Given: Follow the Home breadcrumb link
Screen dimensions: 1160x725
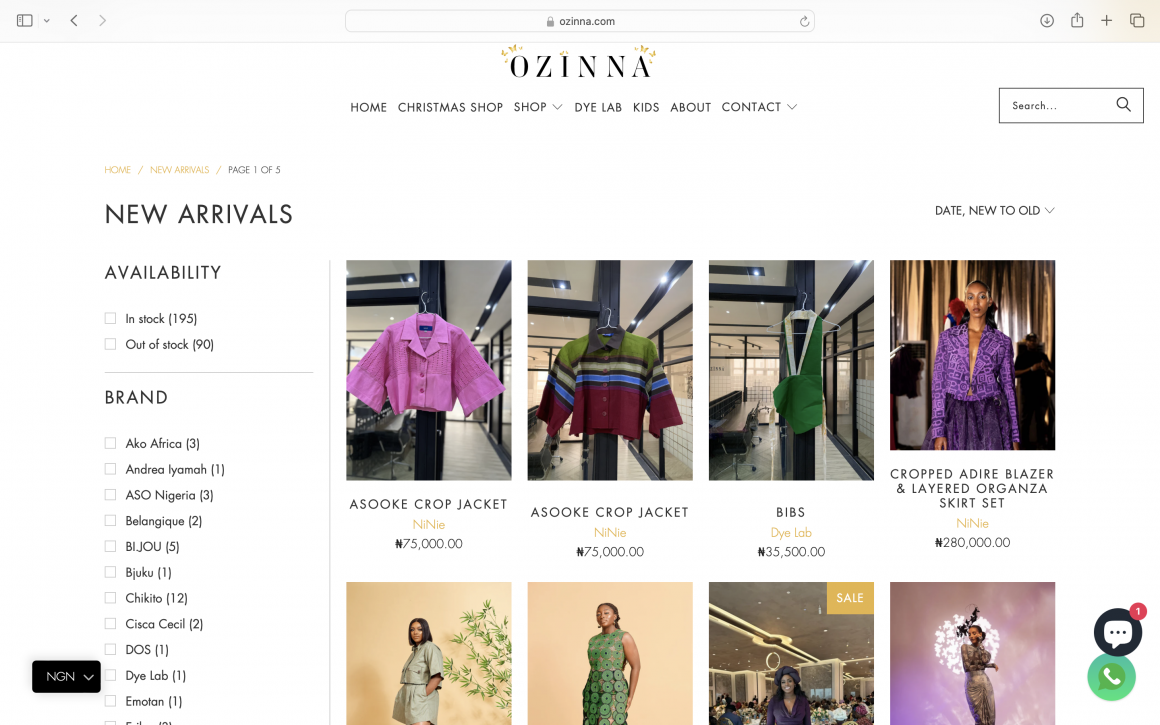Looking at the screenshot, I should click(x=118, y=169).
